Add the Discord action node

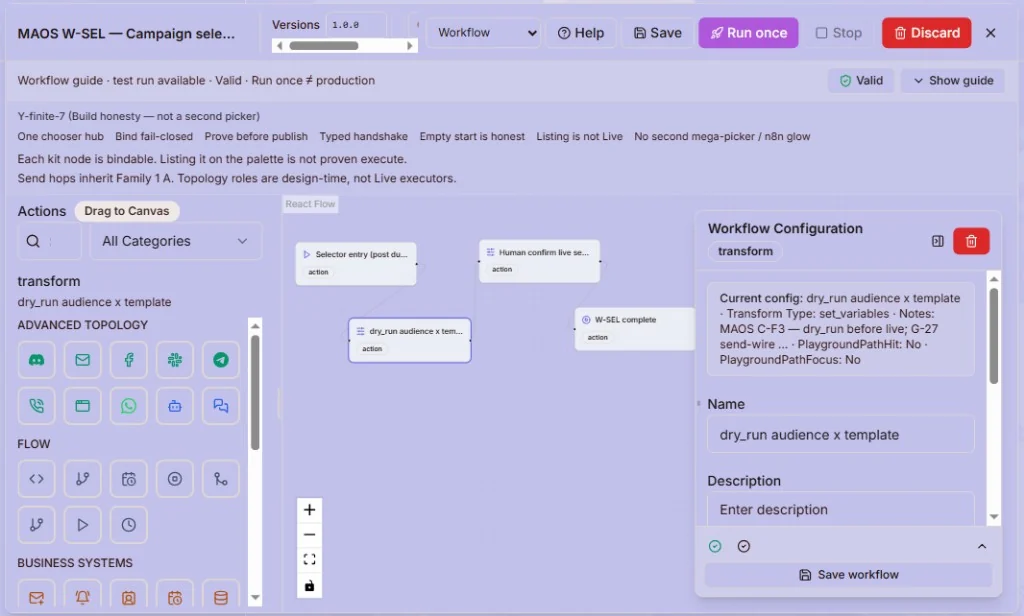pos(37,360)
